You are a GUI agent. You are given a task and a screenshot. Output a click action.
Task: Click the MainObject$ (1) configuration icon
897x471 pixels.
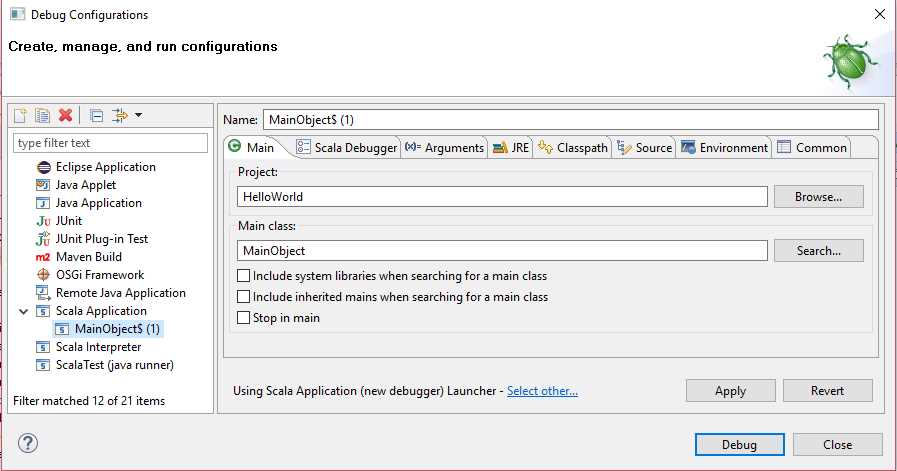click(x=62, y=329)
